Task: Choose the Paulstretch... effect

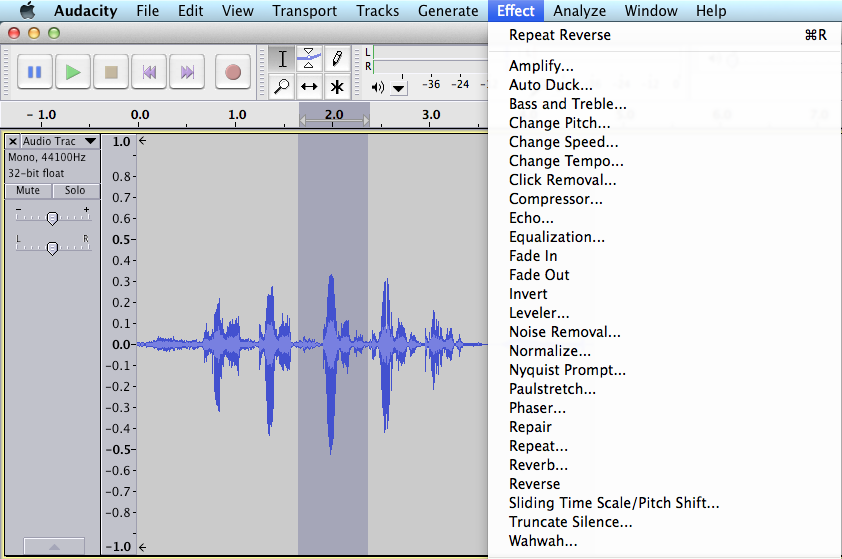Action: 665,389
